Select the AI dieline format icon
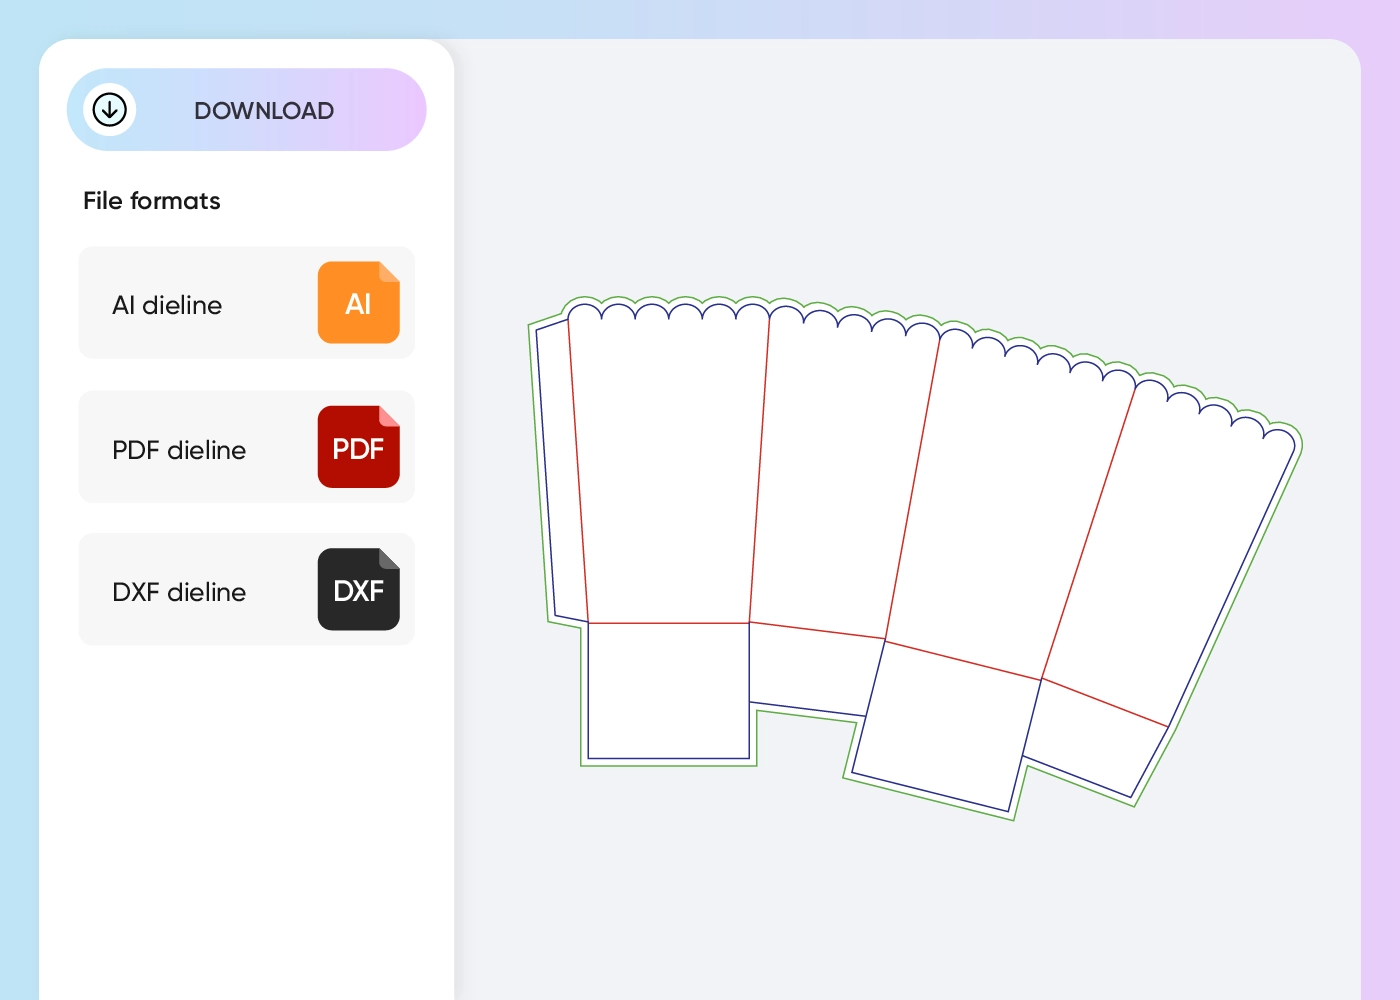The image size is (1400, 1000). point(358,302)
